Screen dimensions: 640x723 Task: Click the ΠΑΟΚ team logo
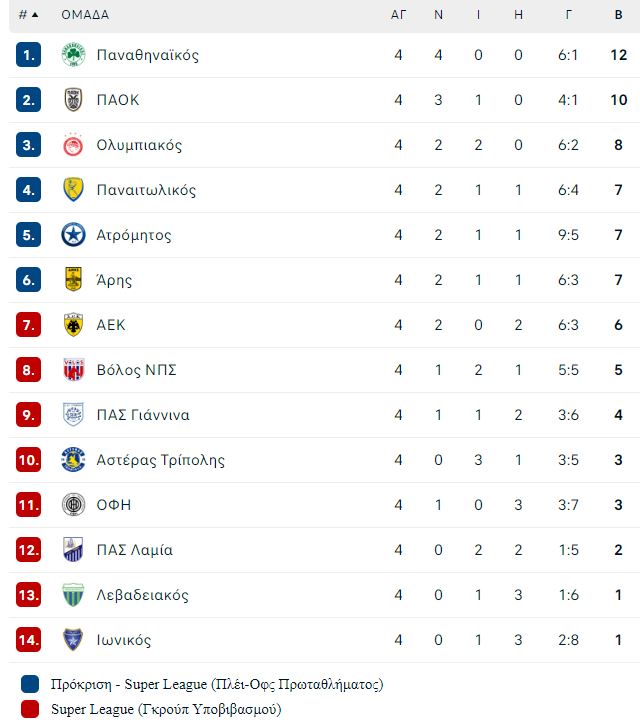(x=73, y=100)
